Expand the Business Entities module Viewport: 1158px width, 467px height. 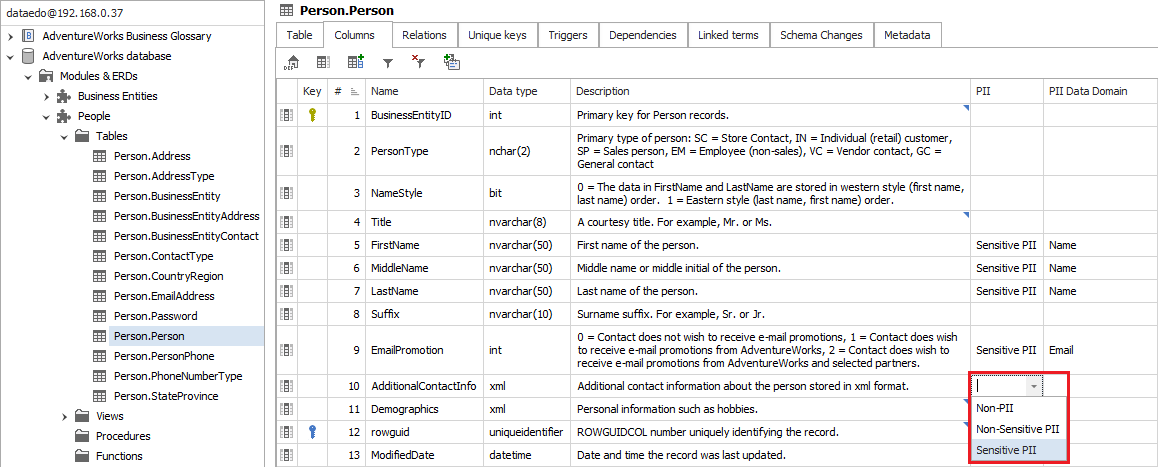point(46,96)
